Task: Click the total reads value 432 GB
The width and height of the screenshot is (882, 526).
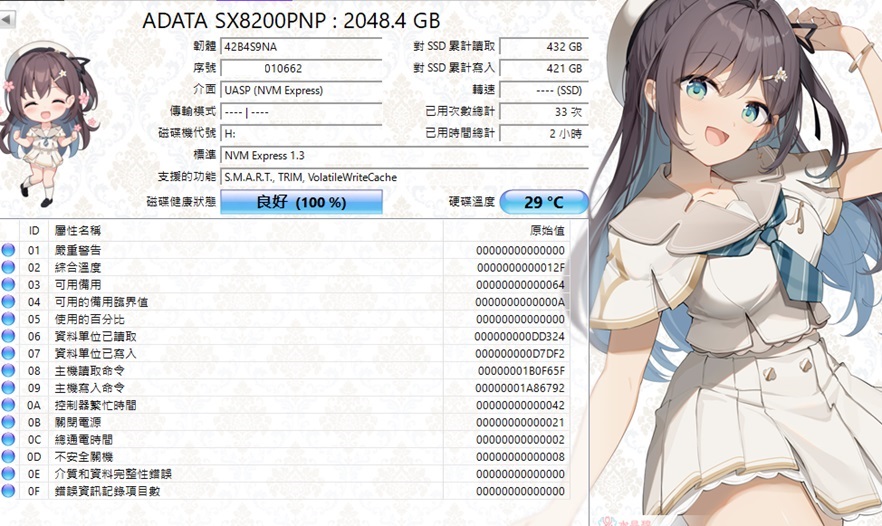Action: [x=543, y=47]
